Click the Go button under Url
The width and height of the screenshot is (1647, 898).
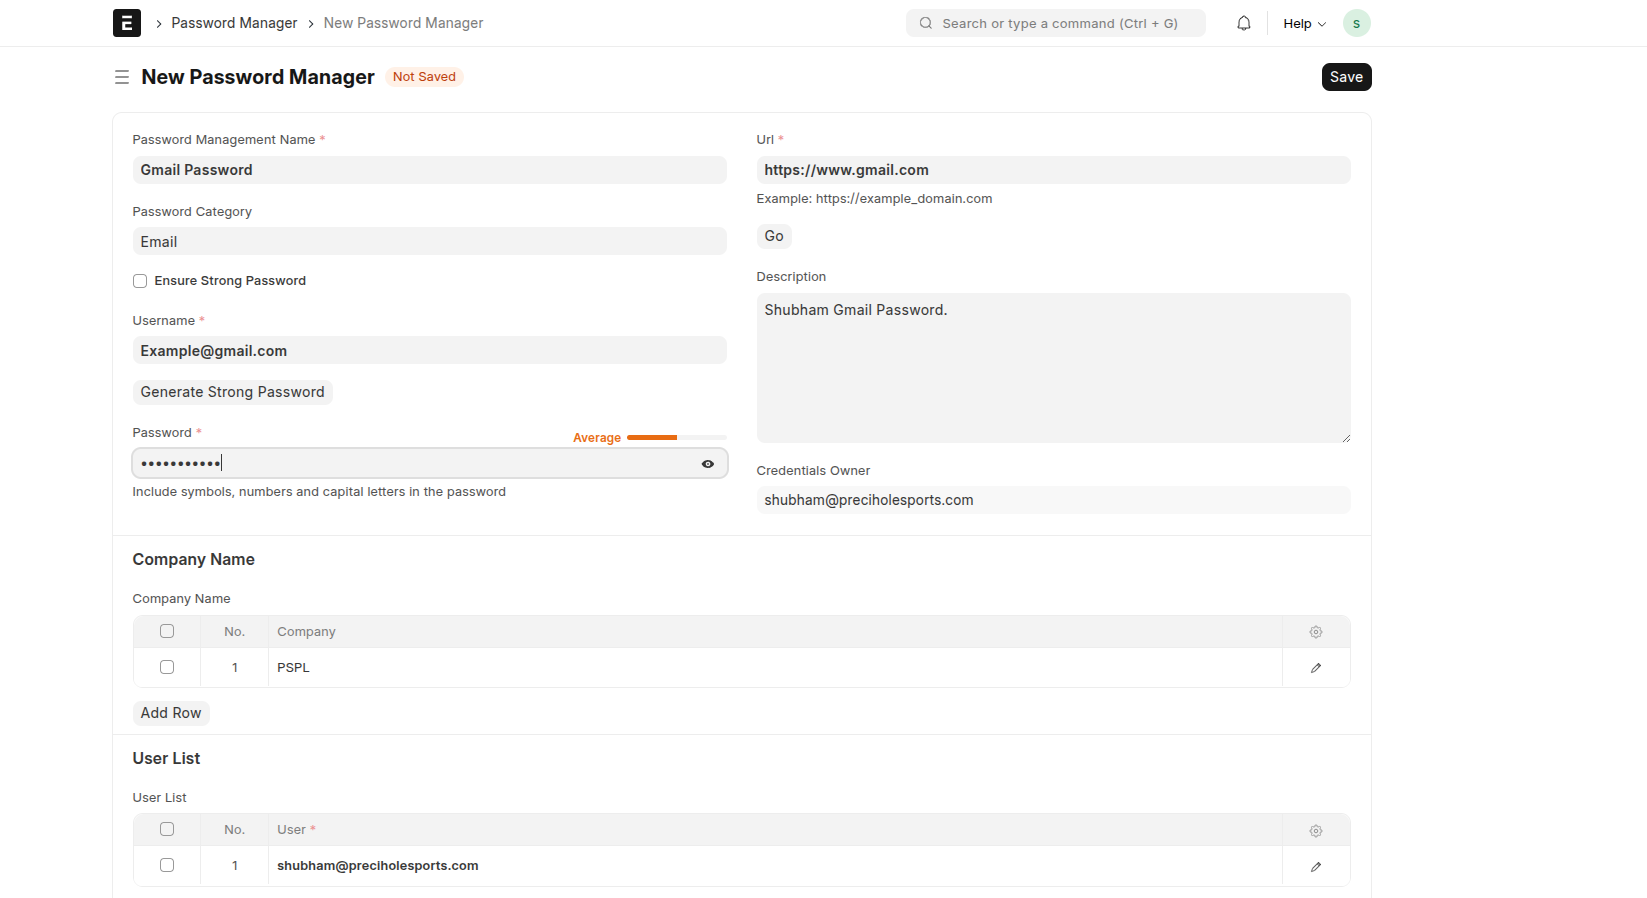[x=774, y=236]
